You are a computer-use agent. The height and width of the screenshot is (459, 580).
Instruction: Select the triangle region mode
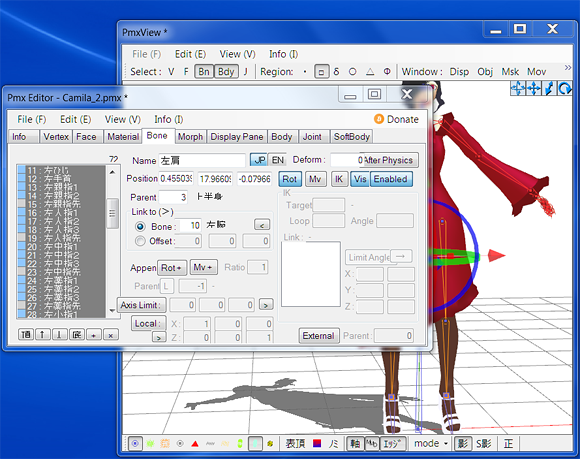pos(370,72)
